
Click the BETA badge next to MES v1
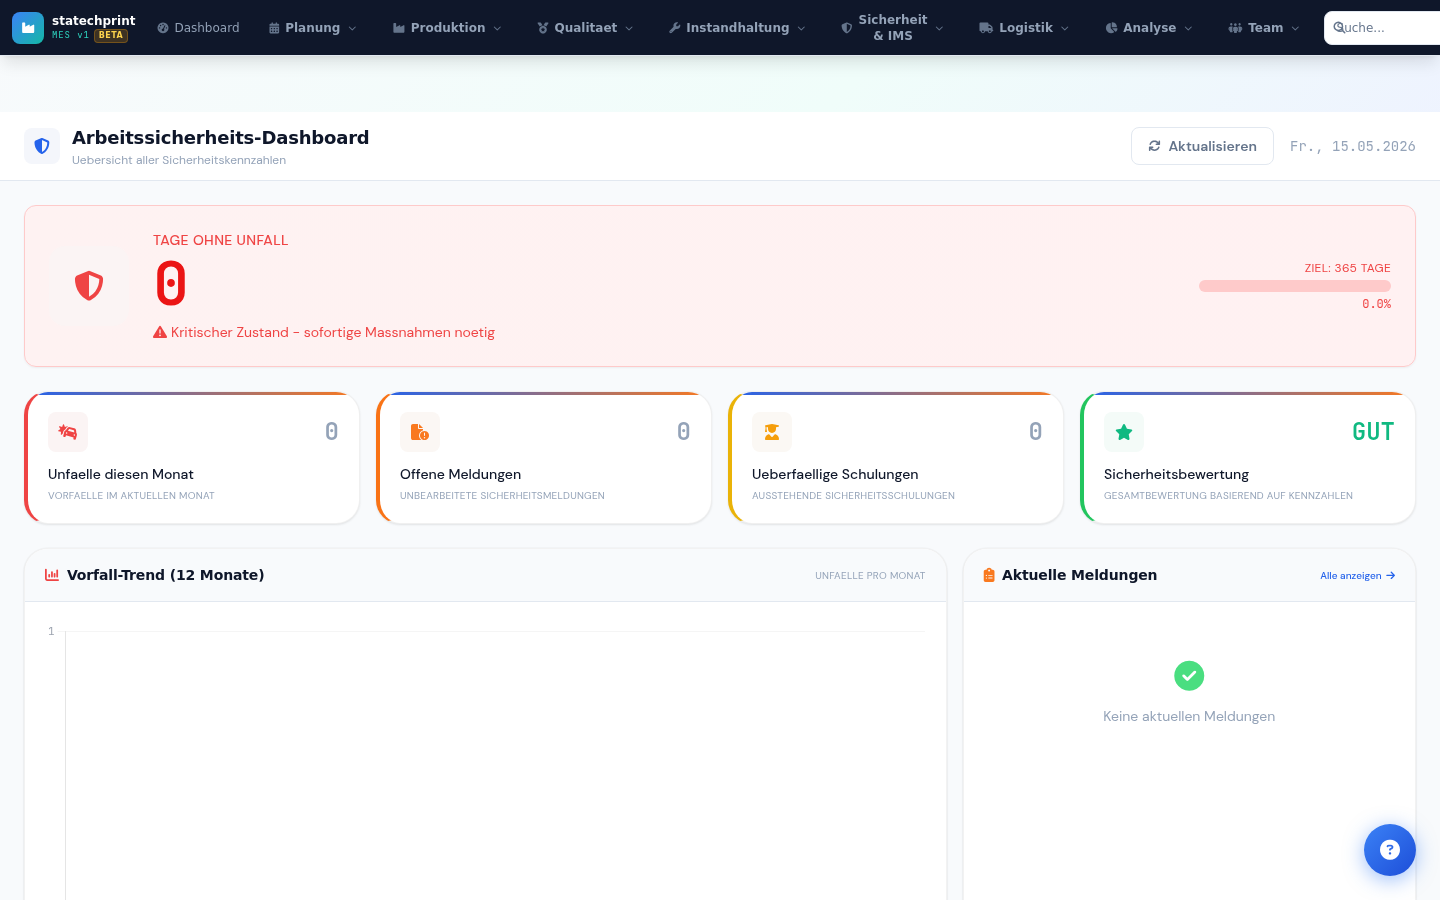click(x=111, y=35)
